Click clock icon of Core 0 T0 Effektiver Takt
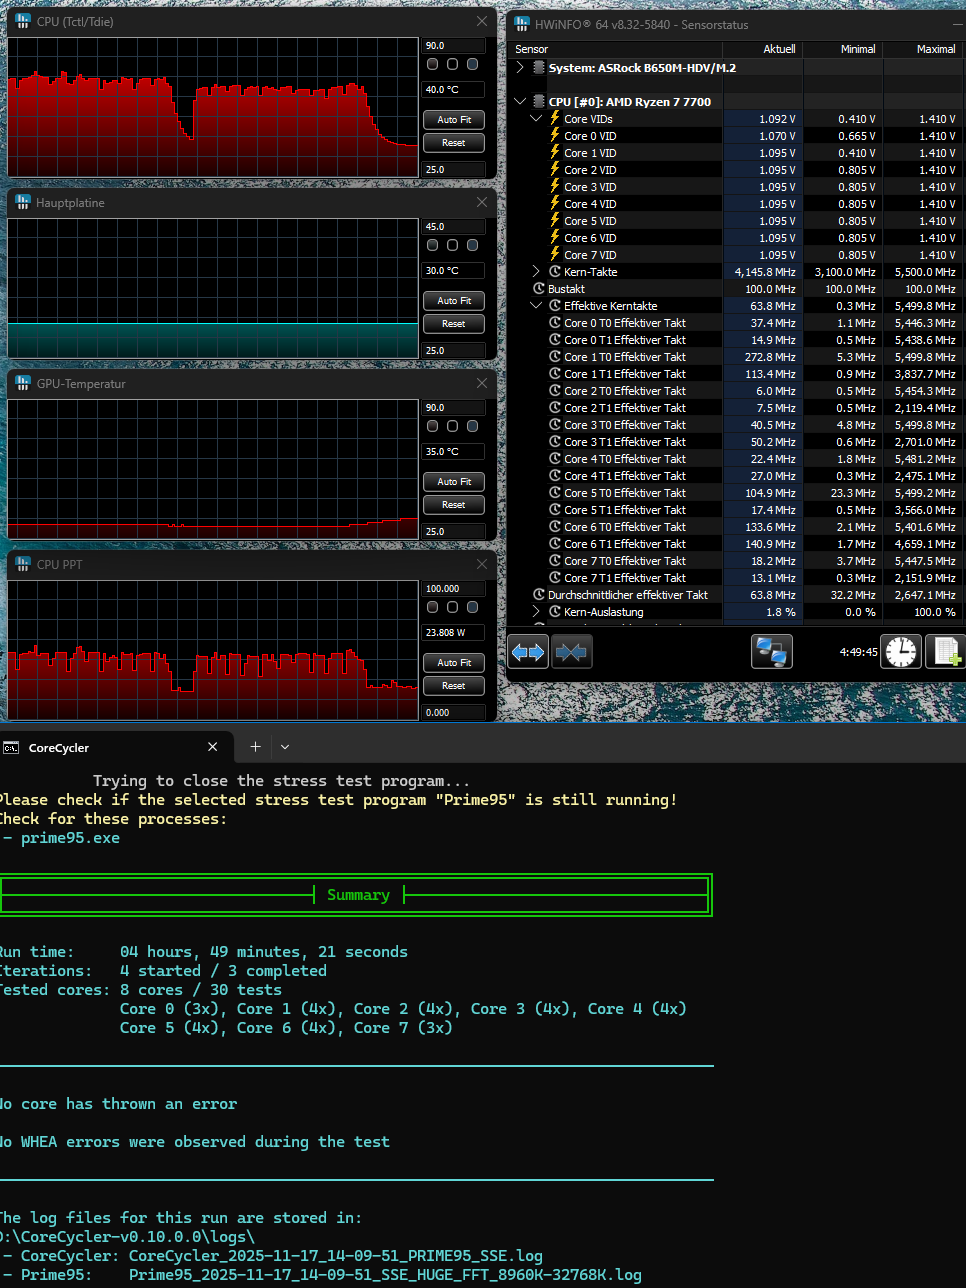This screenshot has height=1288, width=966. (x=555, y=322)
